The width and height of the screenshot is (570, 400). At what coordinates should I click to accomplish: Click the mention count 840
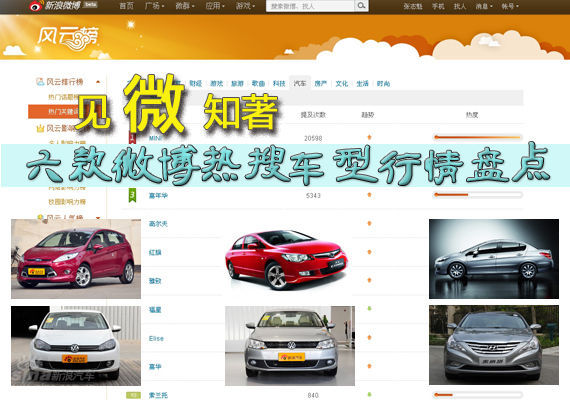(x=313, y=395)
